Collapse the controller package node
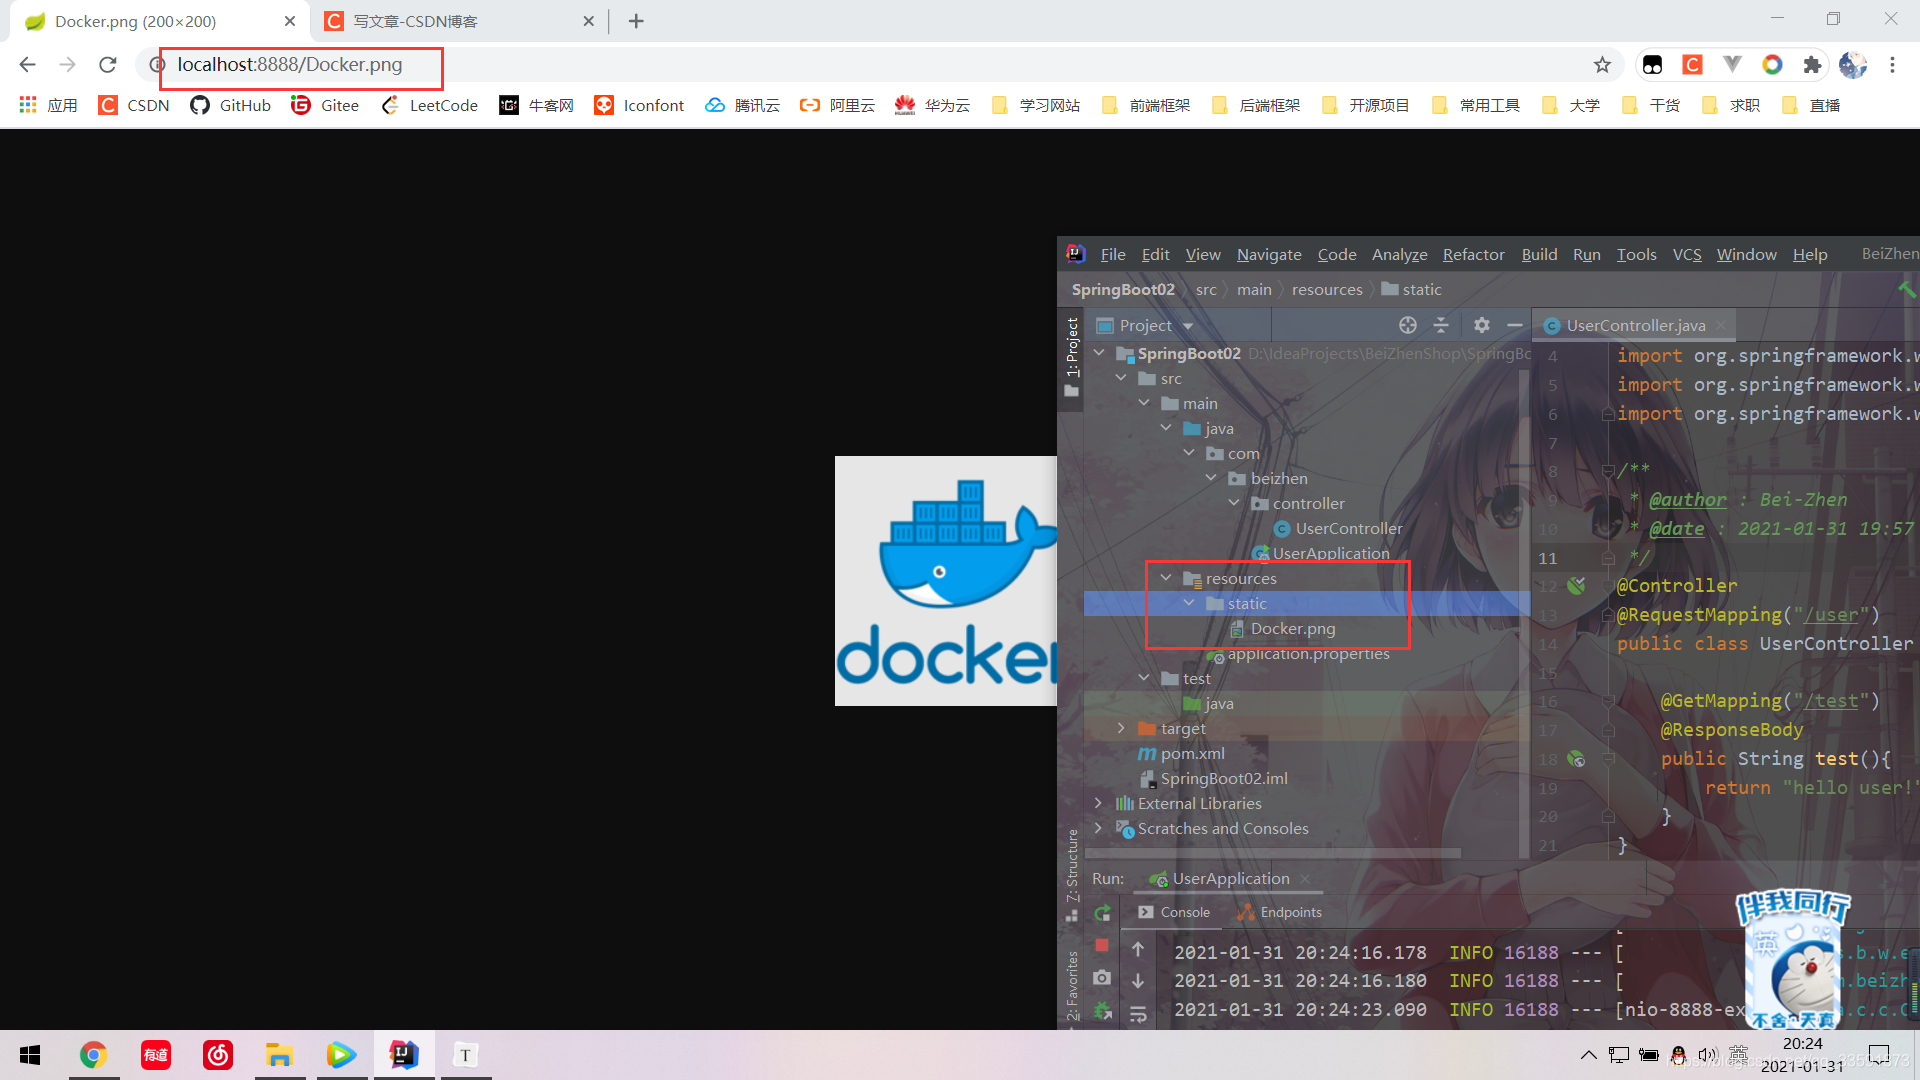1920x1080 pixels. point(1233,503)
